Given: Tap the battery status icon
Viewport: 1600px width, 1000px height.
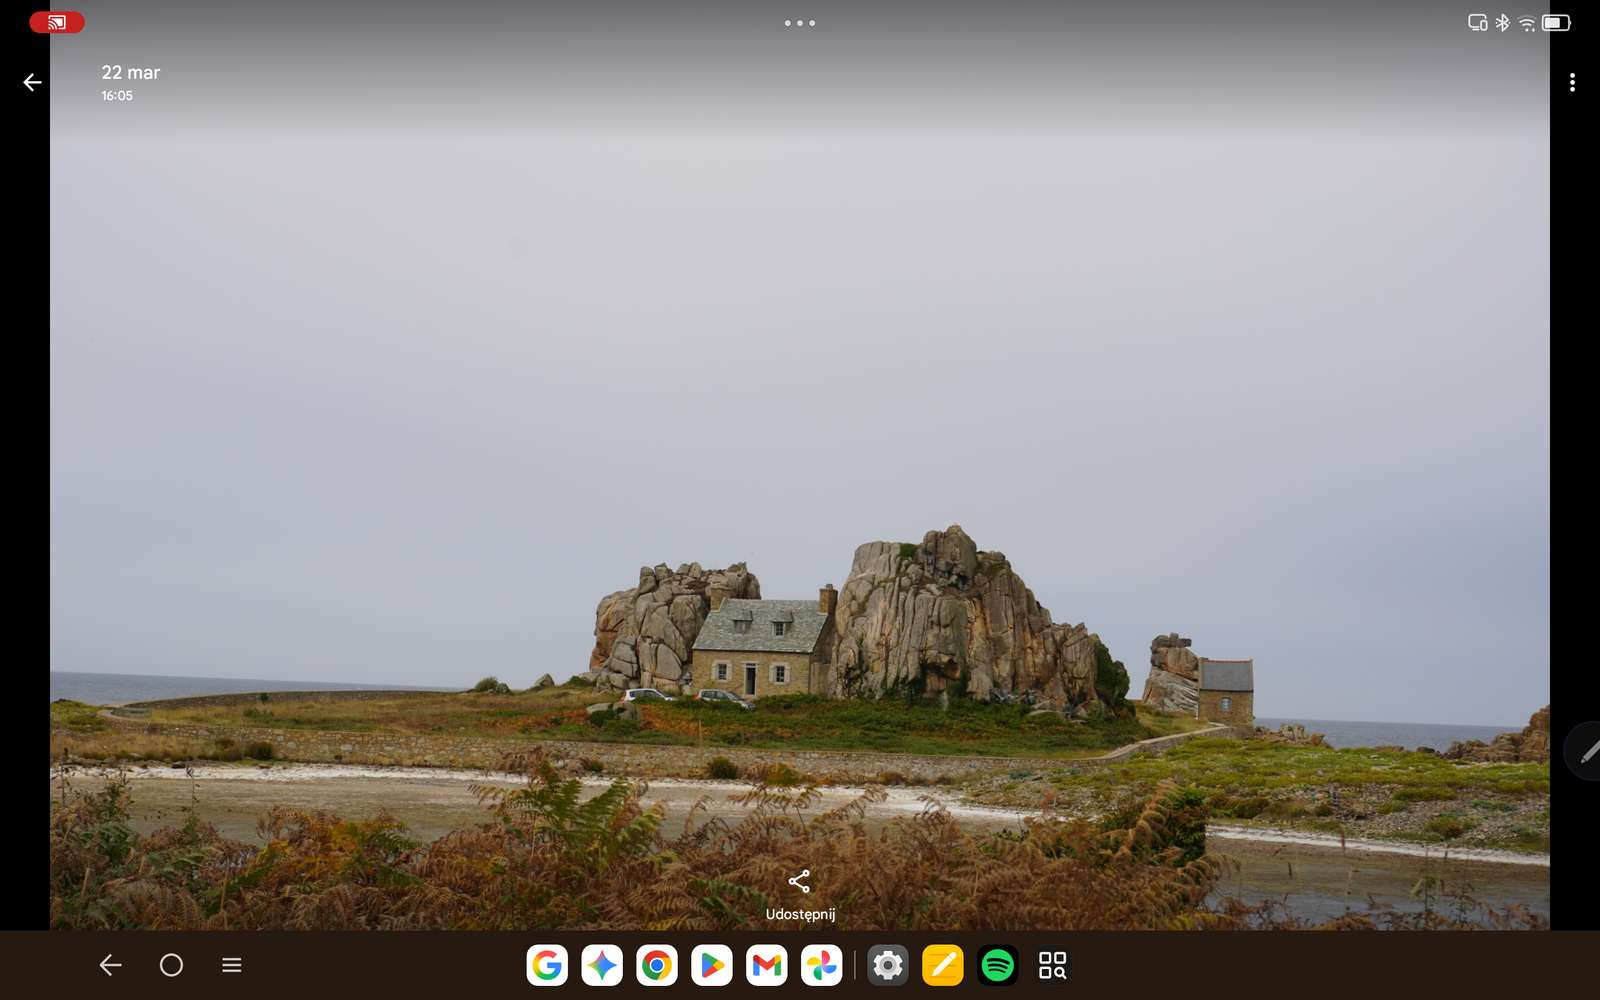Looking at the screenshot, I should (1556, 22).
